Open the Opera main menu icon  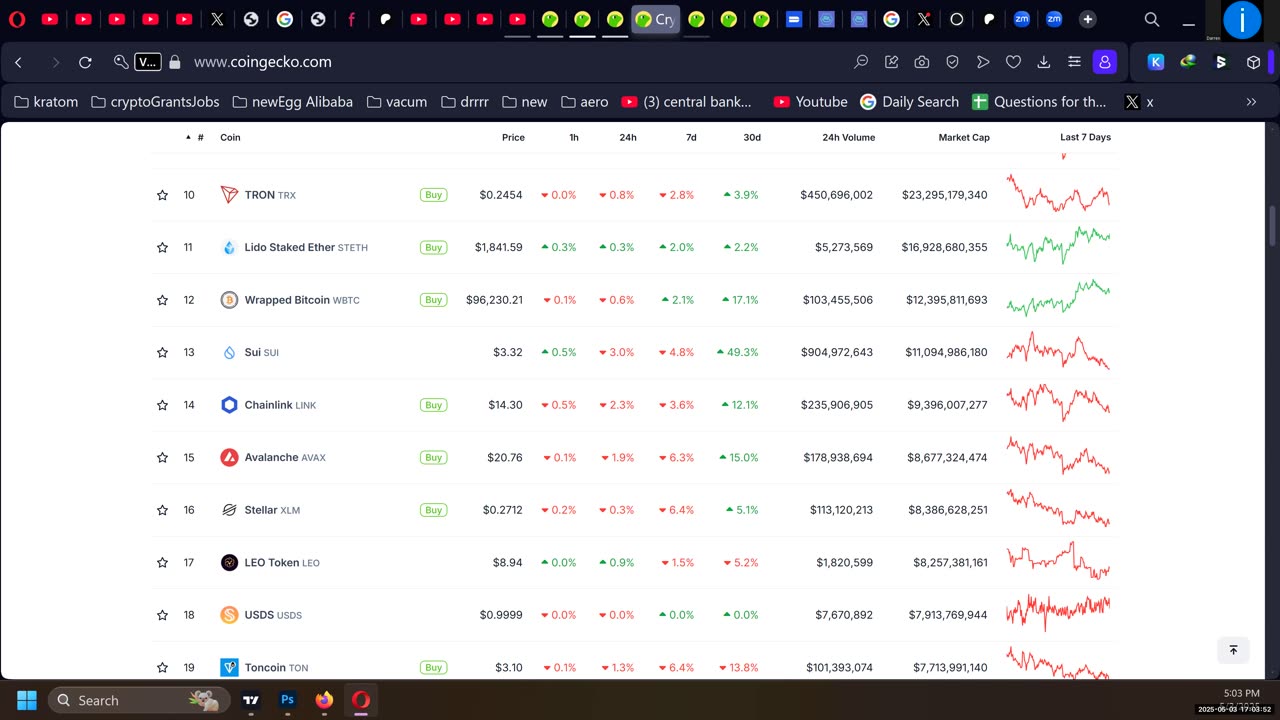click(16, 19)
